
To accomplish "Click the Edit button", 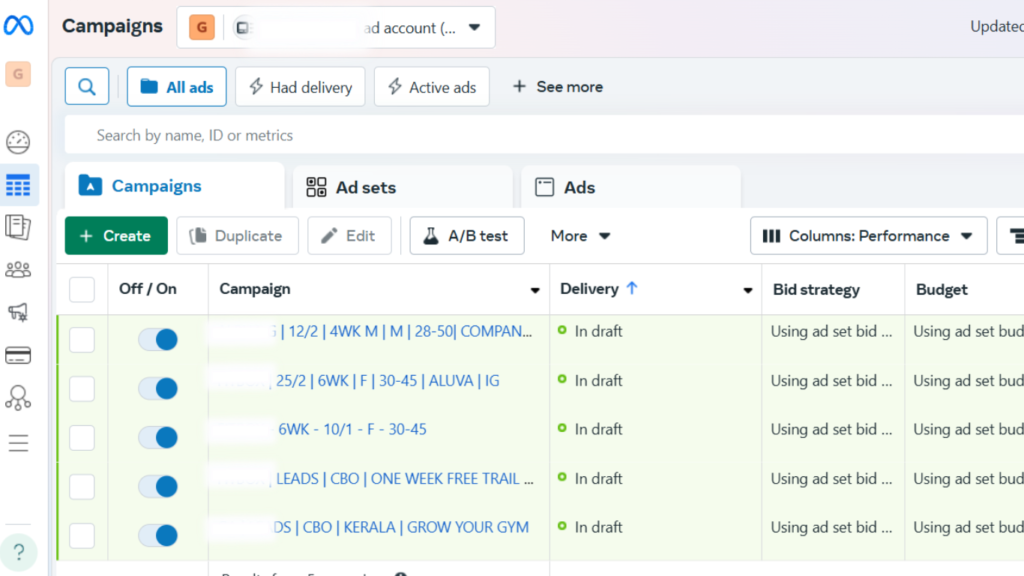I will pyautogui.click(x=349, y=236).
